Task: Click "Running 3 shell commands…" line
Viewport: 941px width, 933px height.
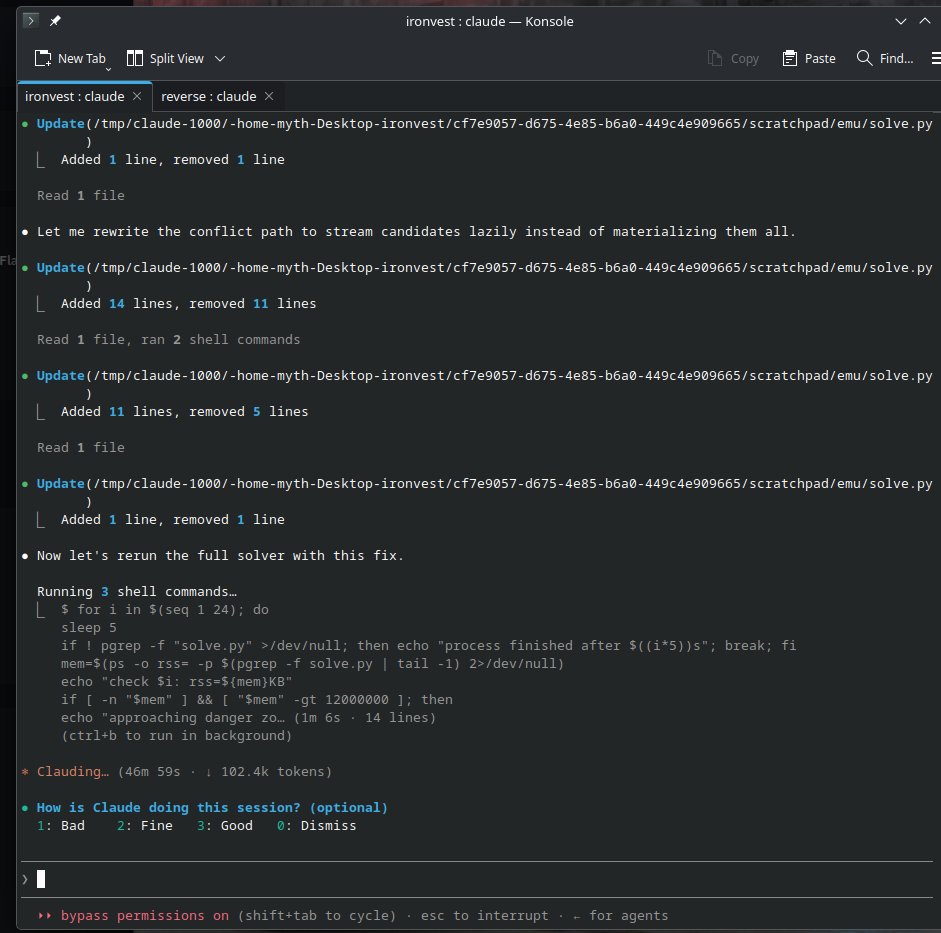Action: [137, 592]
